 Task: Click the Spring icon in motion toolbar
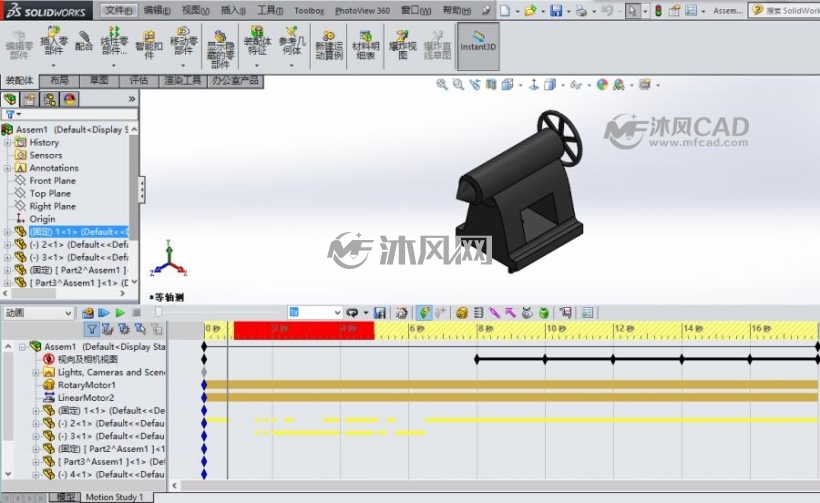[478, 313]
